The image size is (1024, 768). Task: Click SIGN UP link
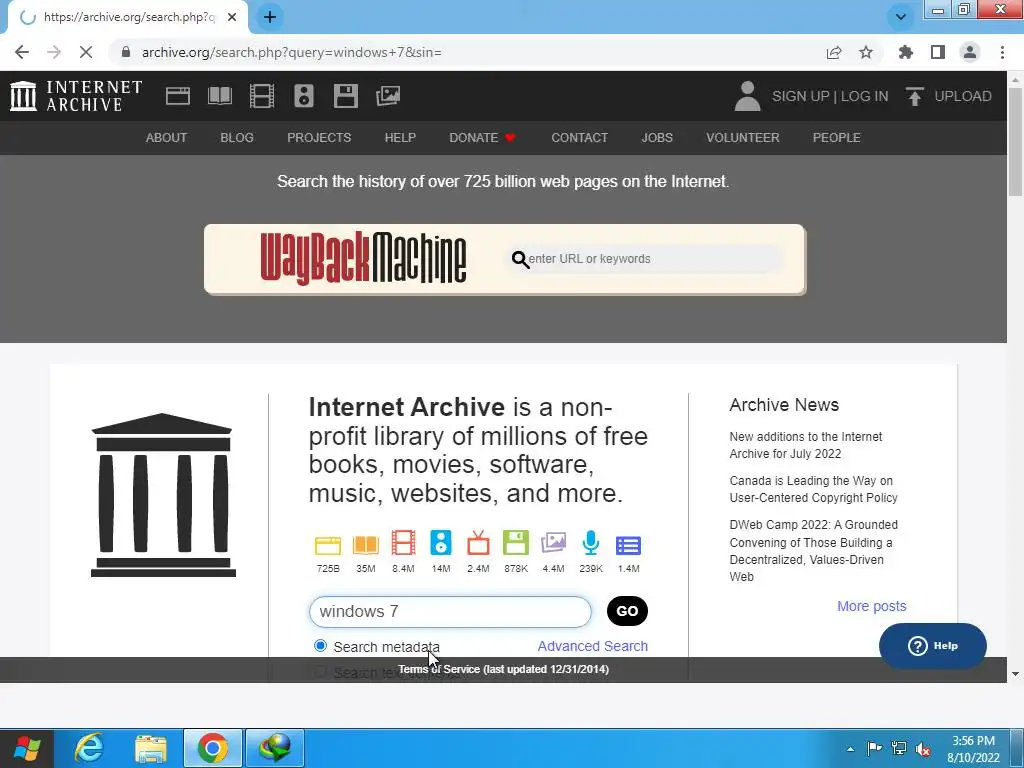[x=800, y=96]
